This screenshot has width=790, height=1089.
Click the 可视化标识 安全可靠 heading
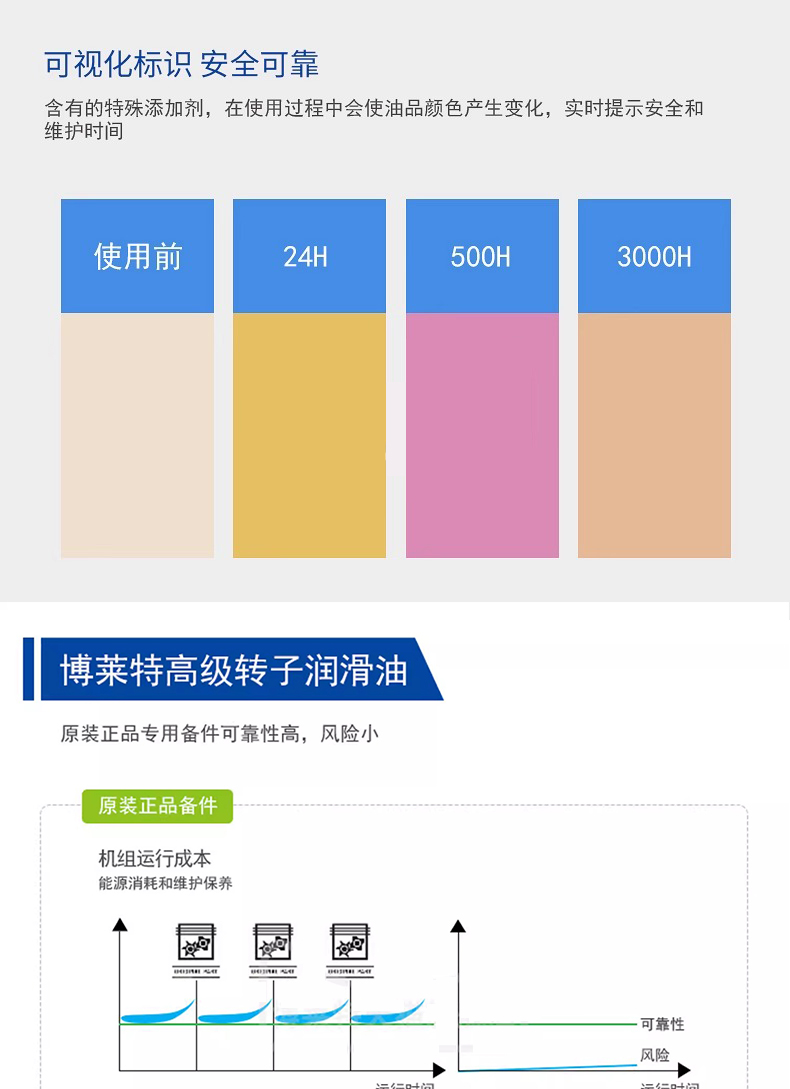[182, 64]
